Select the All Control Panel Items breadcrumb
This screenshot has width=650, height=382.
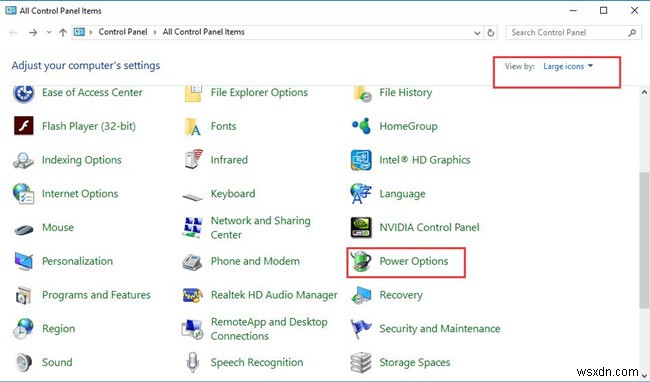[203, 32]
